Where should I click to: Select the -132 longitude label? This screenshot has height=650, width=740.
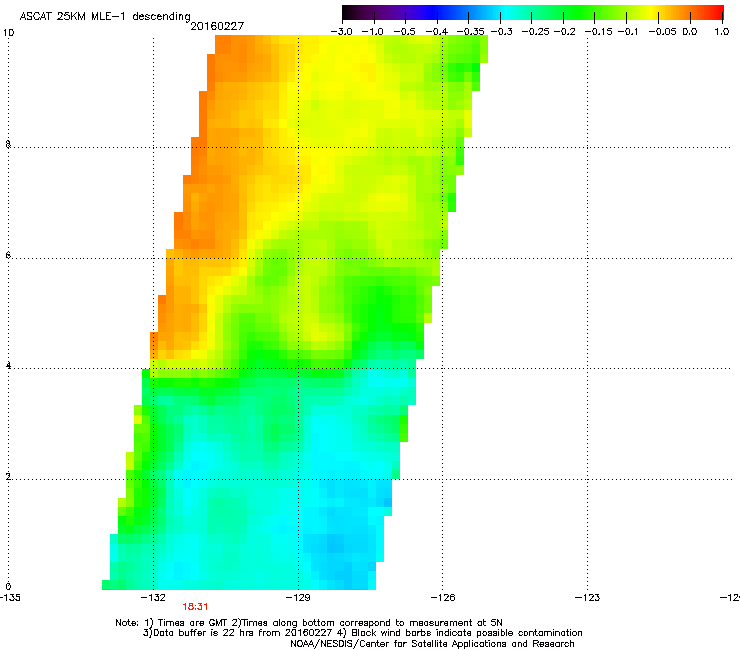(153, 598)
